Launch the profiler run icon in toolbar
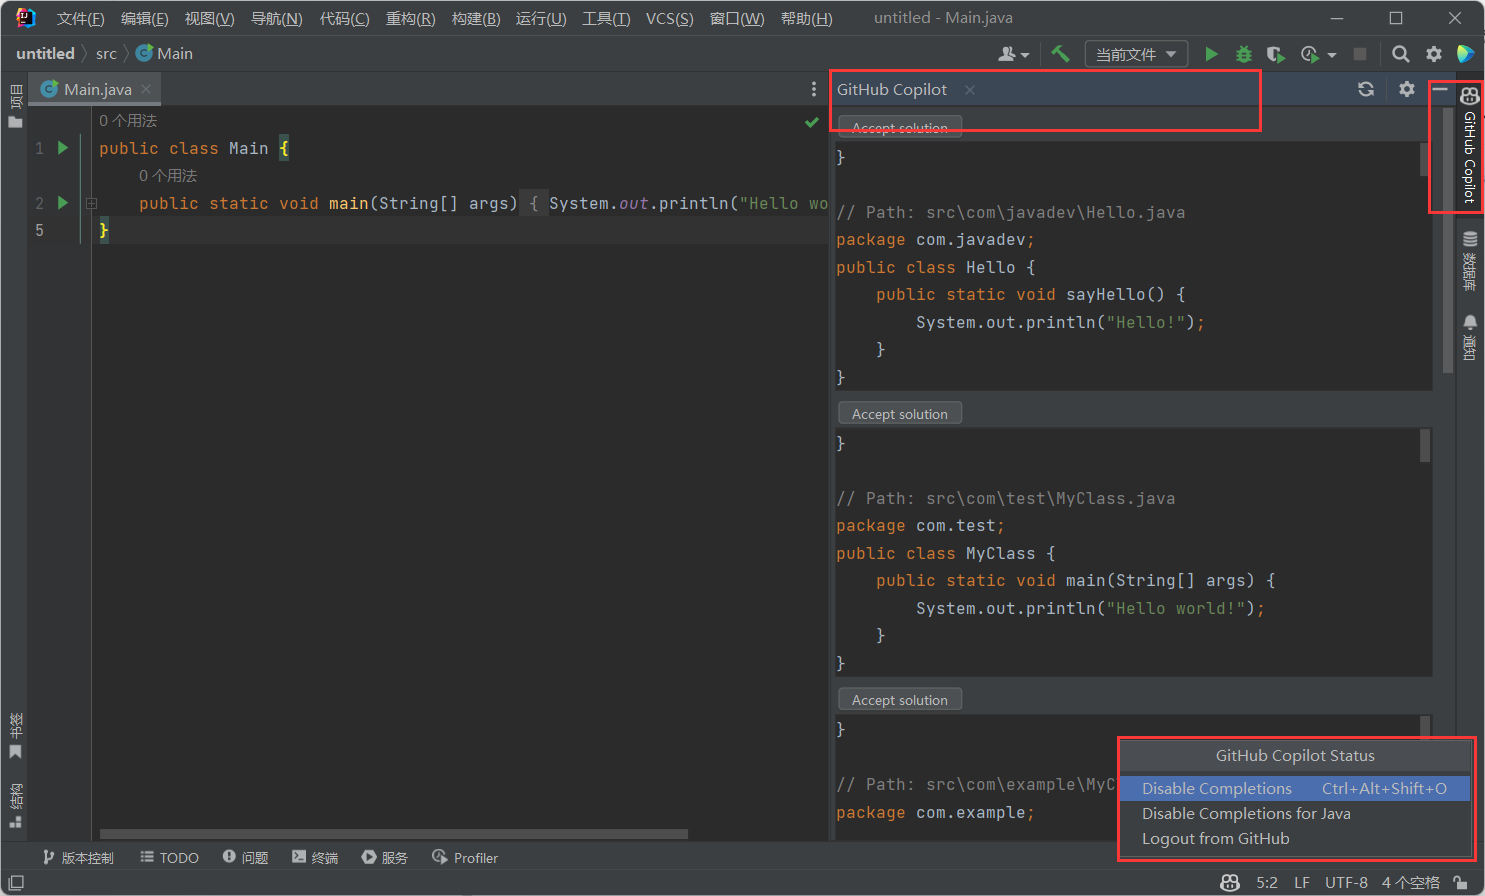This screenshot has height=896, width=1485. tap(1309, 54)
